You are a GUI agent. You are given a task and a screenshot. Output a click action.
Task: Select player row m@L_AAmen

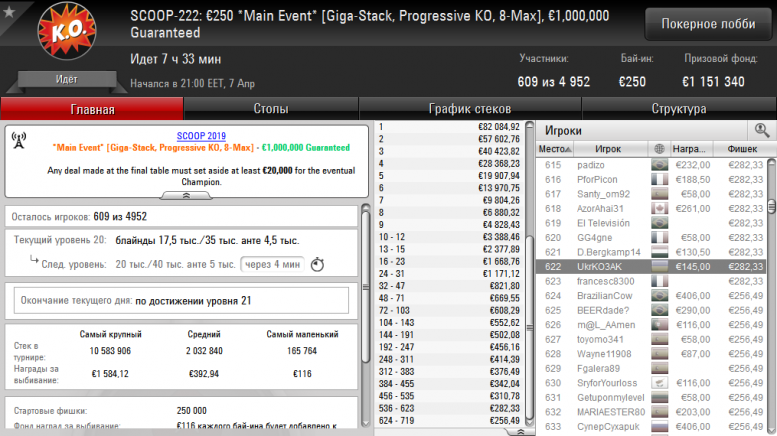click(651, 325)
